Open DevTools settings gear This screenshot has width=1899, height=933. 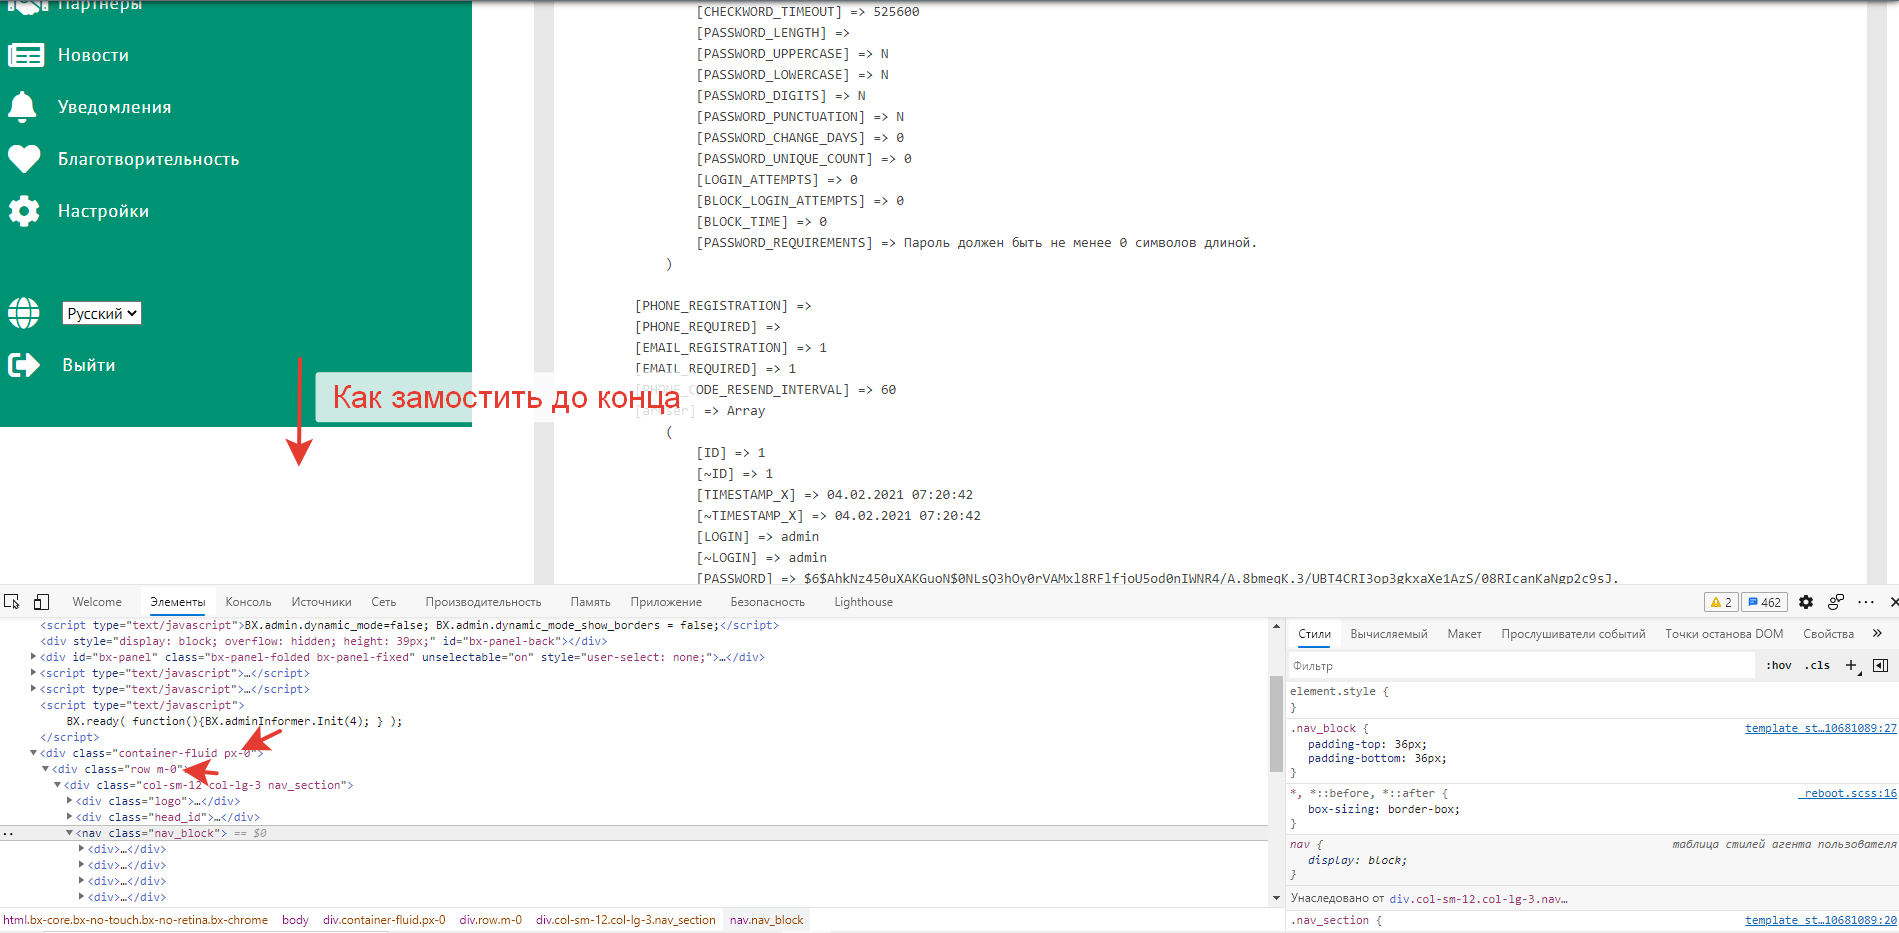coord(1806,602)
